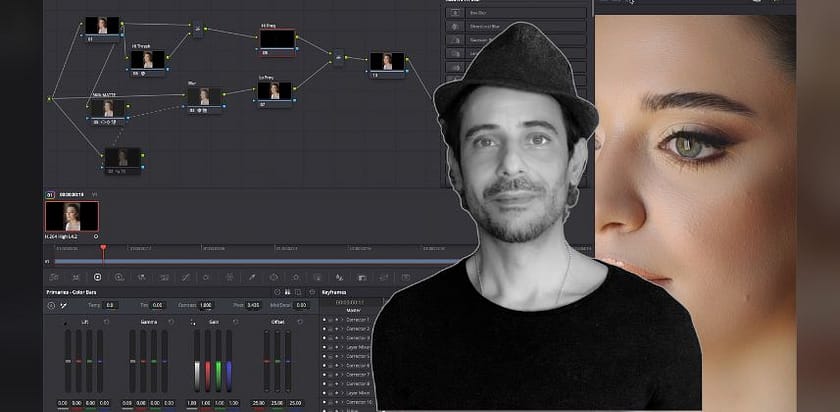Viewport: 840px width, 412px height.
Task: Toggle keyframe diamond for Corrector 7
Action: click(x=336, y=374)
